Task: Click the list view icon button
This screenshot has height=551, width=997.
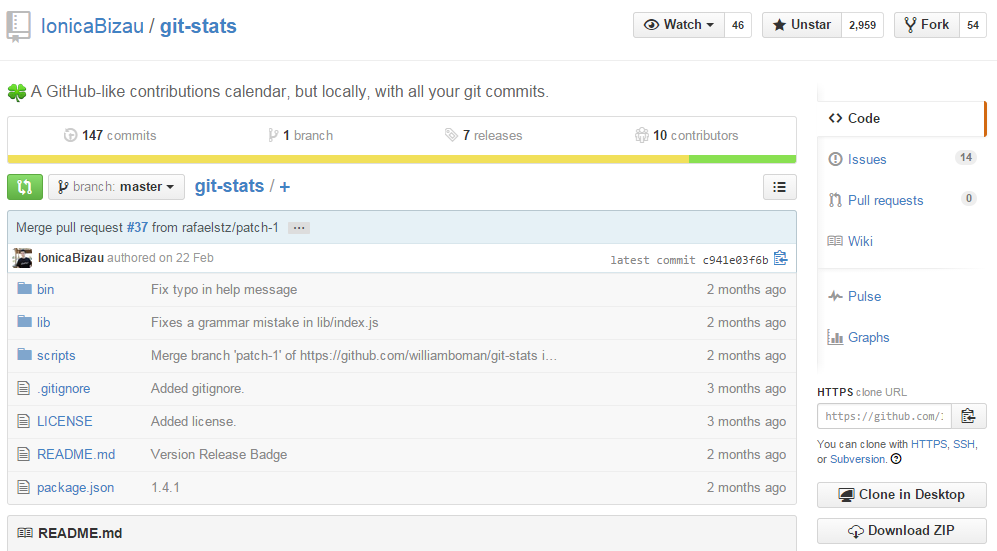Action: (780, 187)
